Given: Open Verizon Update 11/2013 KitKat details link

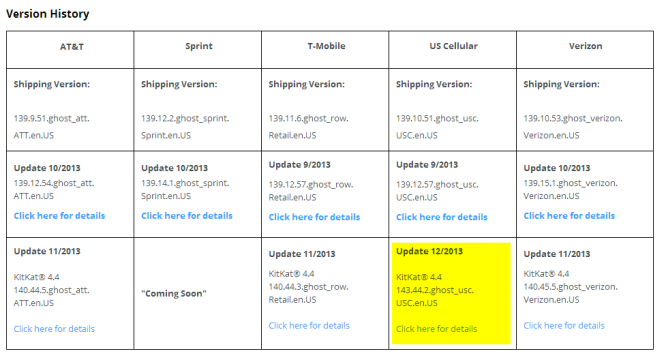Looking at the screenshot, I should click(x=564, y=326).
